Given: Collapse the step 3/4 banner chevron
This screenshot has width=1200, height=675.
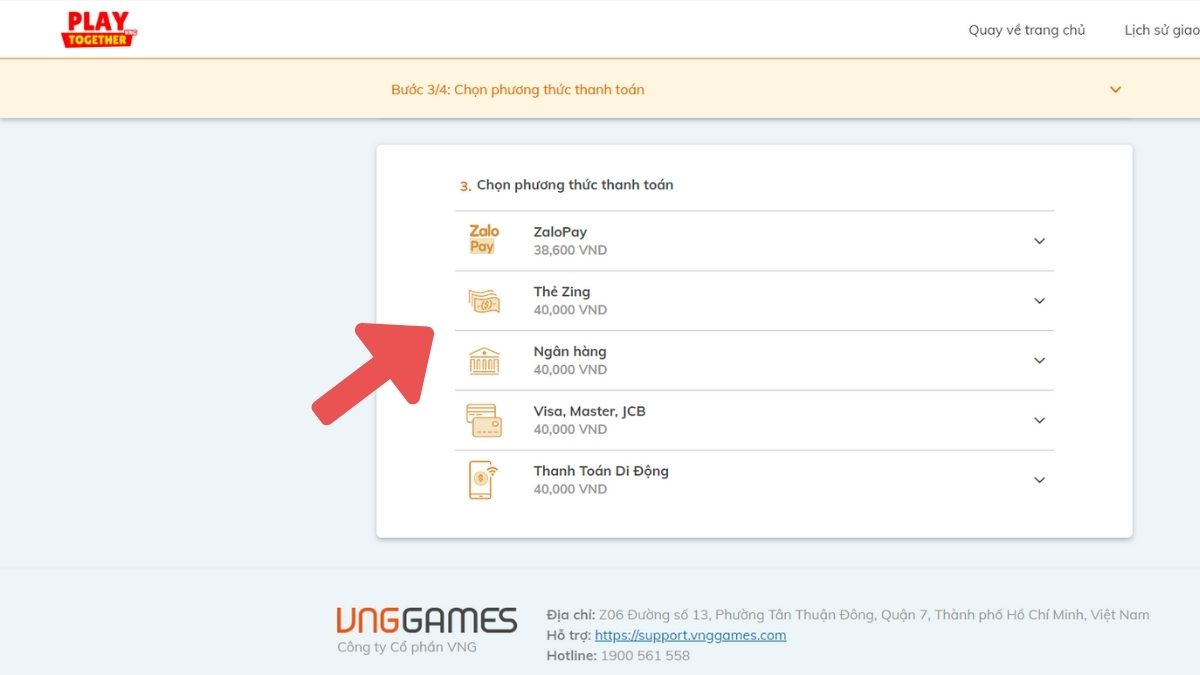Looking at the screenshot, I should [x=1115, y=90].
